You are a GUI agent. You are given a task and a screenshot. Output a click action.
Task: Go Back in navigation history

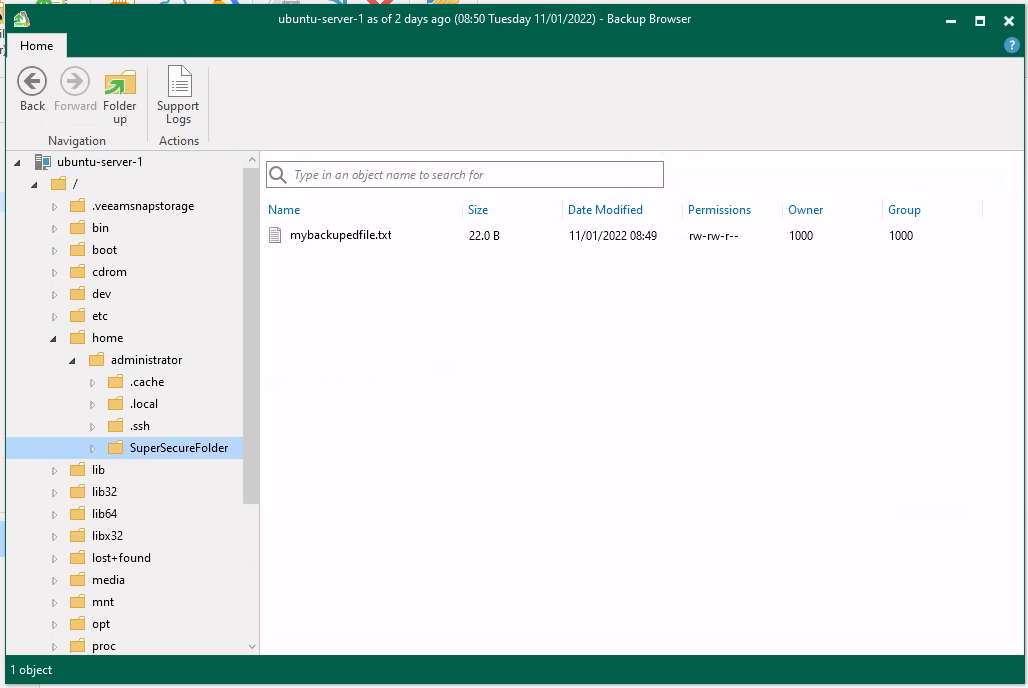click(x=32, y=89)
